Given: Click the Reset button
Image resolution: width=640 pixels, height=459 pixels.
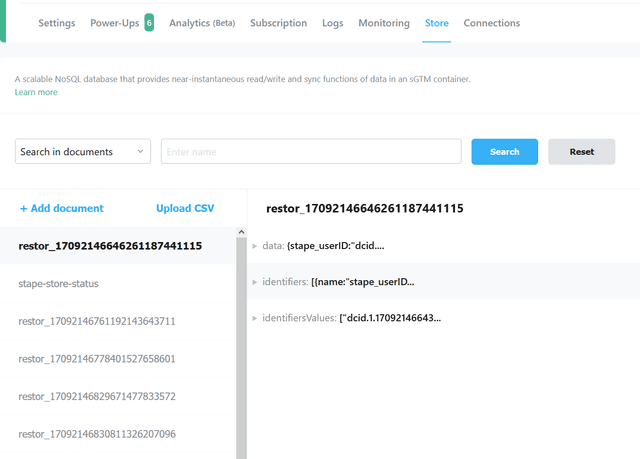Looking at the screenshot, I should coord(581,152).
